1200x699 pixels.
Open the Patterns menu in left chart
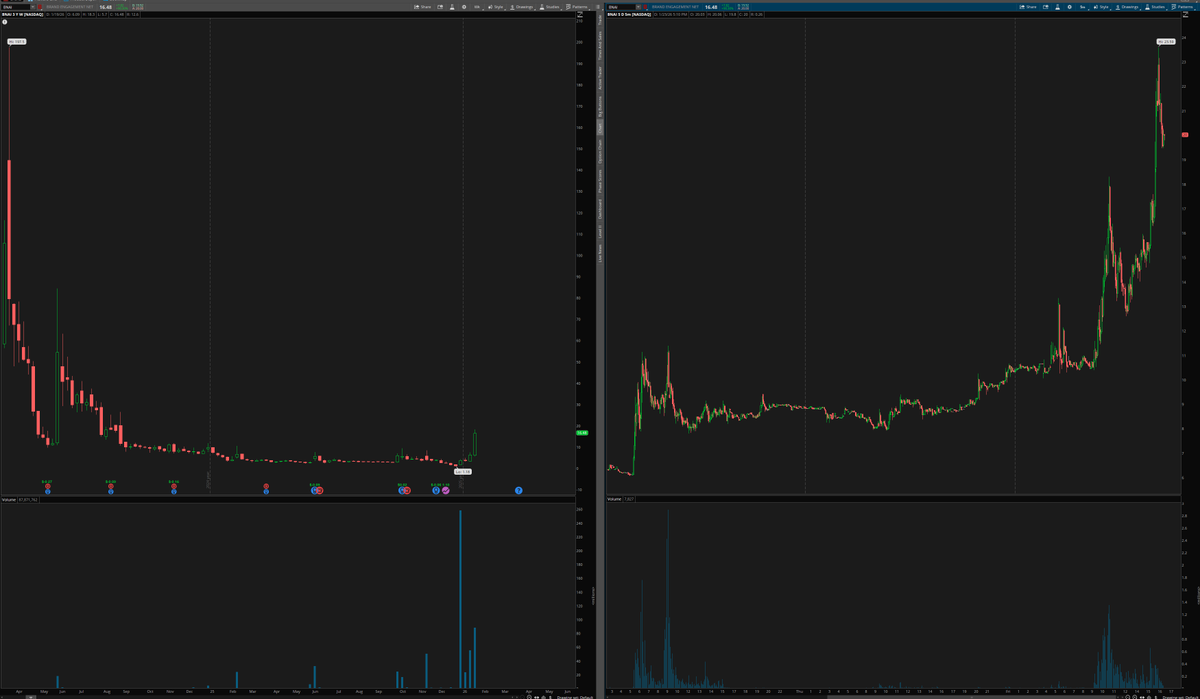tap(578, 7)
